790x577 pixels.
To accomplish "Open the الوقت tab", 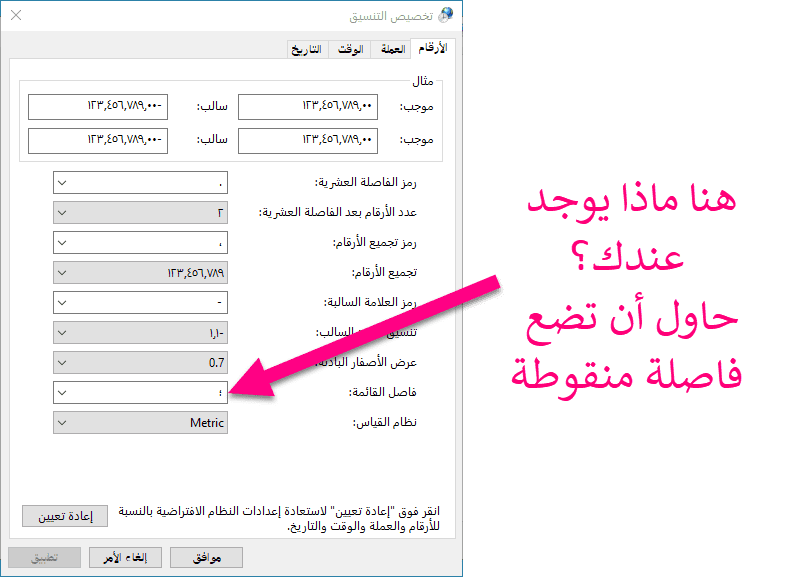I will click(x=350, y=49).
